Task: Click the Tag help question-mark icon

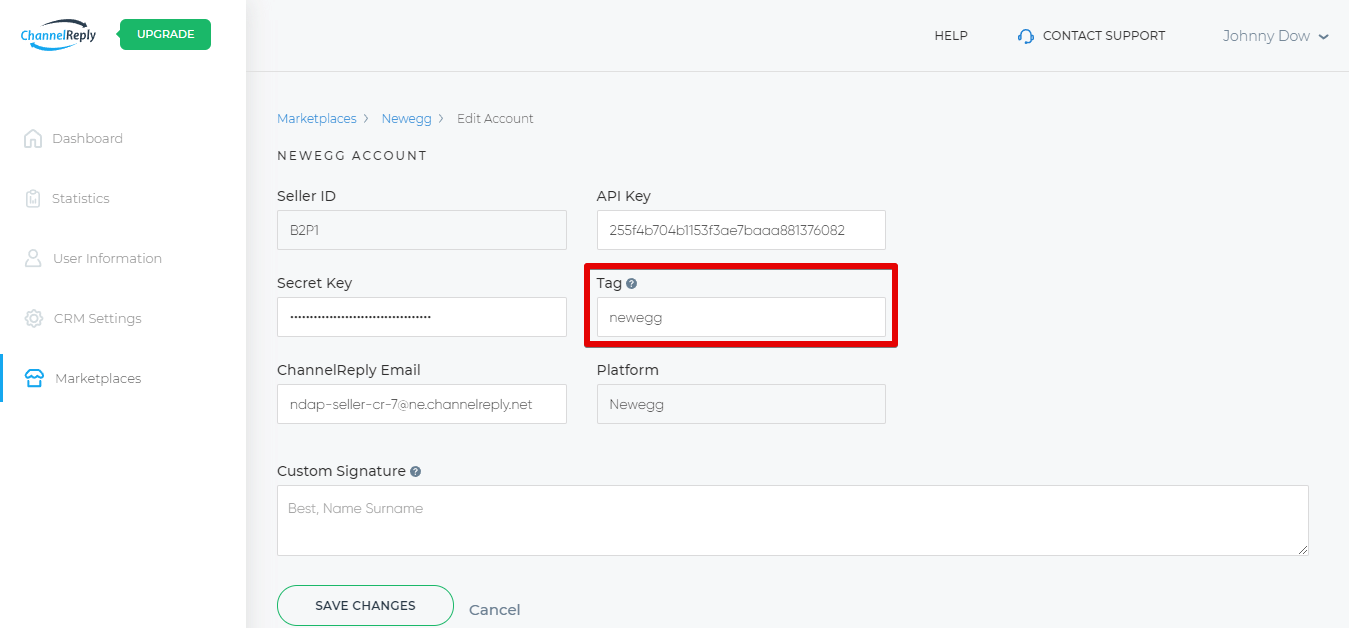Action: coord(632,283)
